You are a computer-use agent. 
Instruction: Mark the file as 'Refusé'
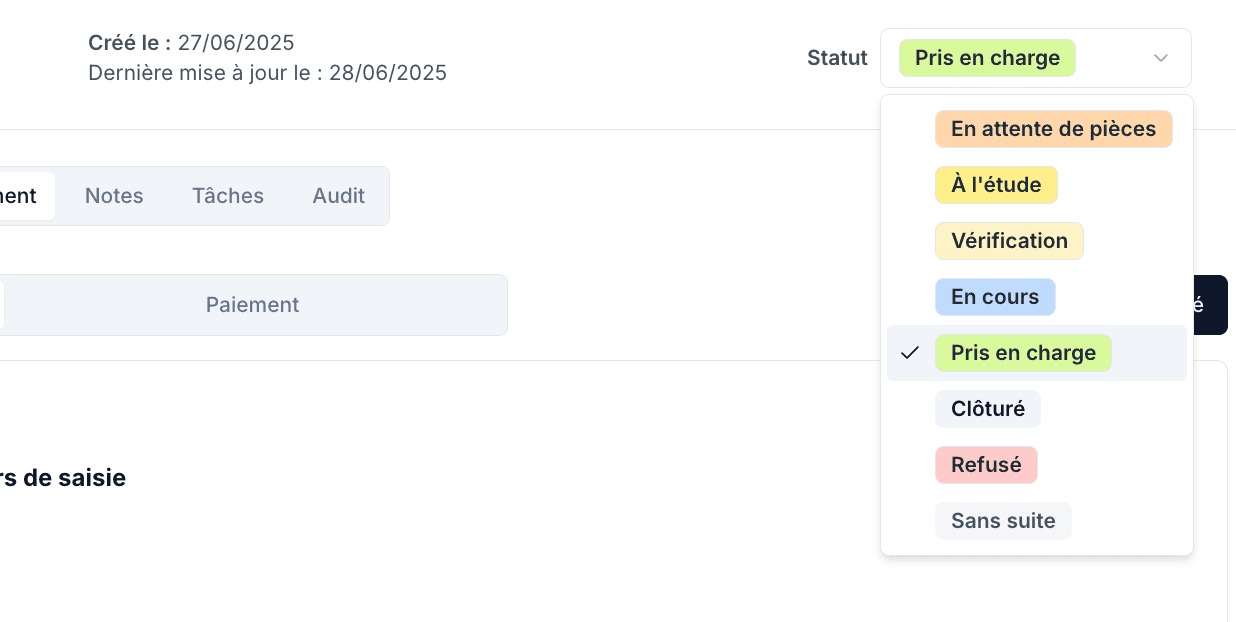pos(986,465)
